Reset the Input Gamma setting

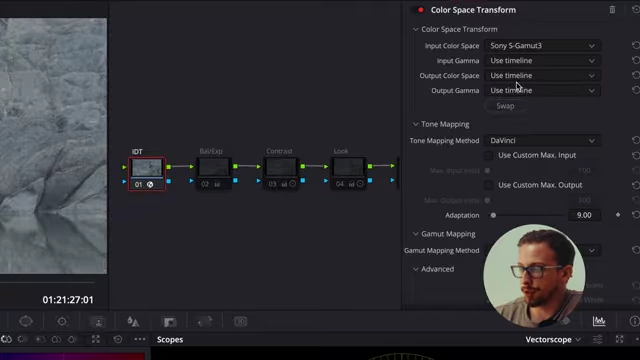[636, 60]
